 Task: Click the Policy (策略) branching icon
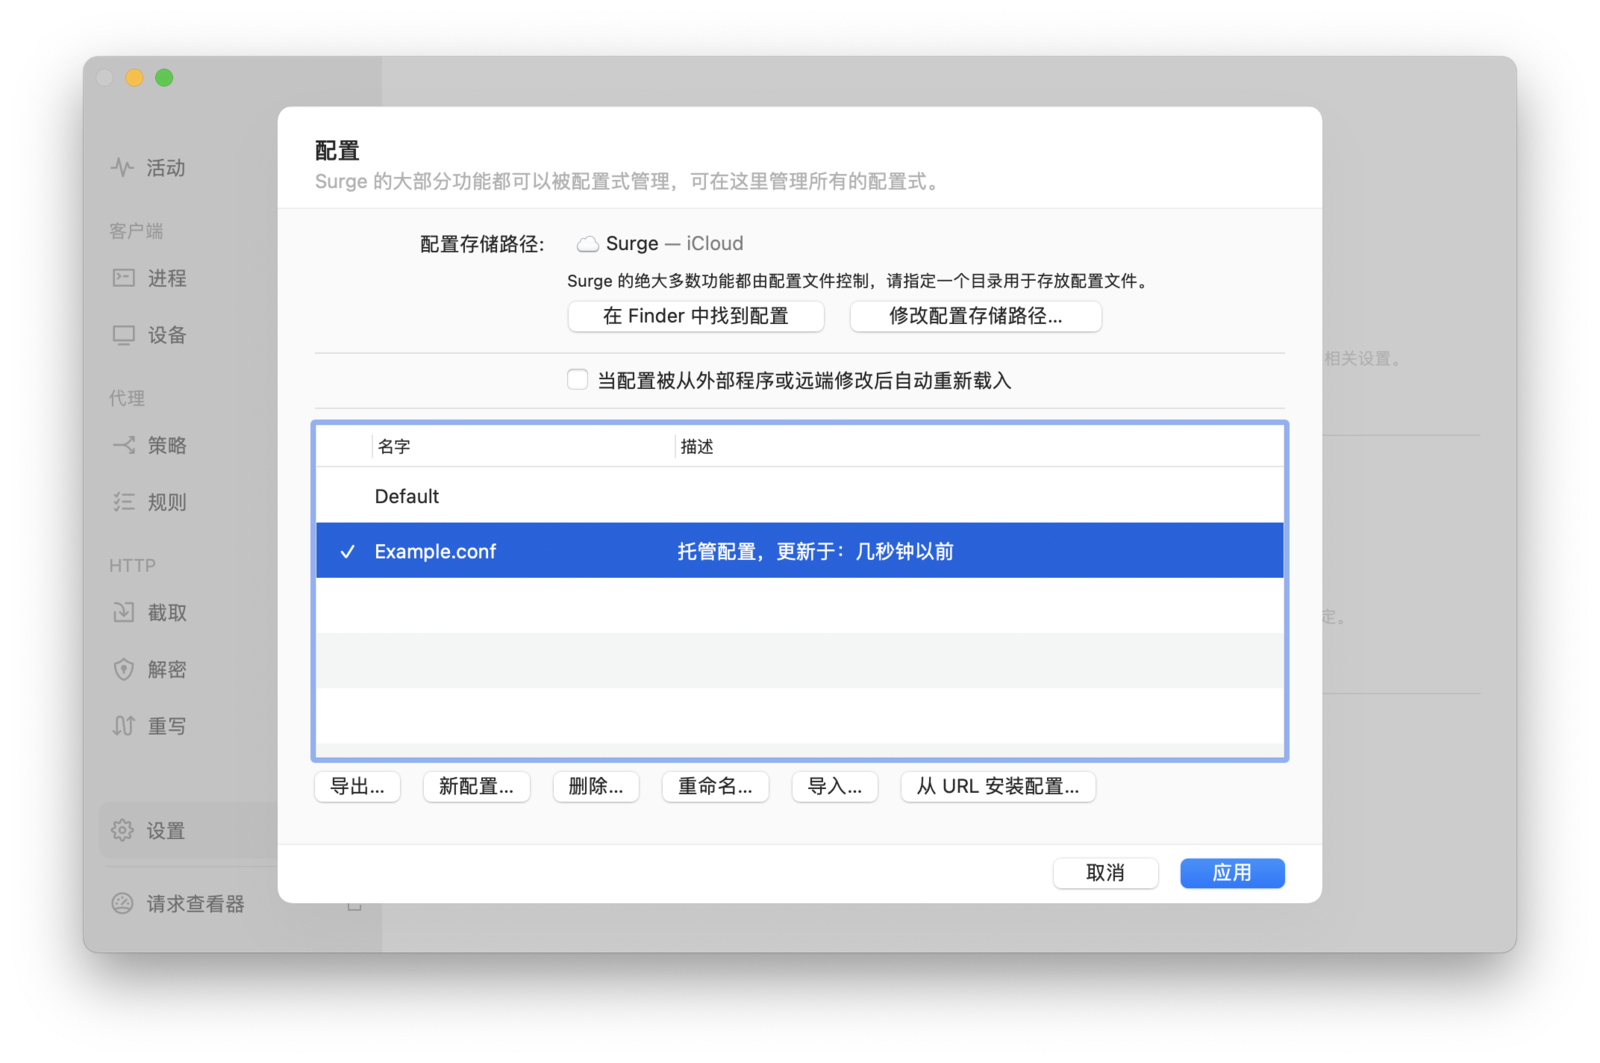pos(124,445)
